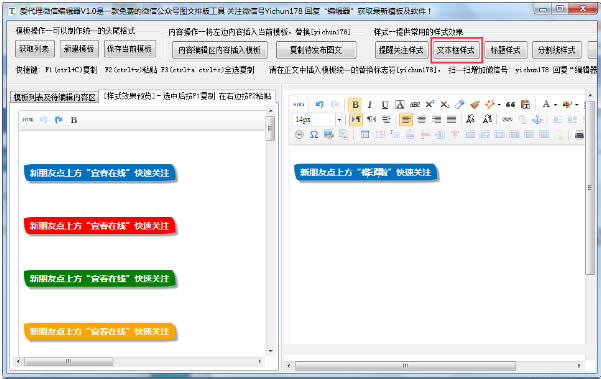Click the 复制待发布图文 button

[x=316, y=50]
